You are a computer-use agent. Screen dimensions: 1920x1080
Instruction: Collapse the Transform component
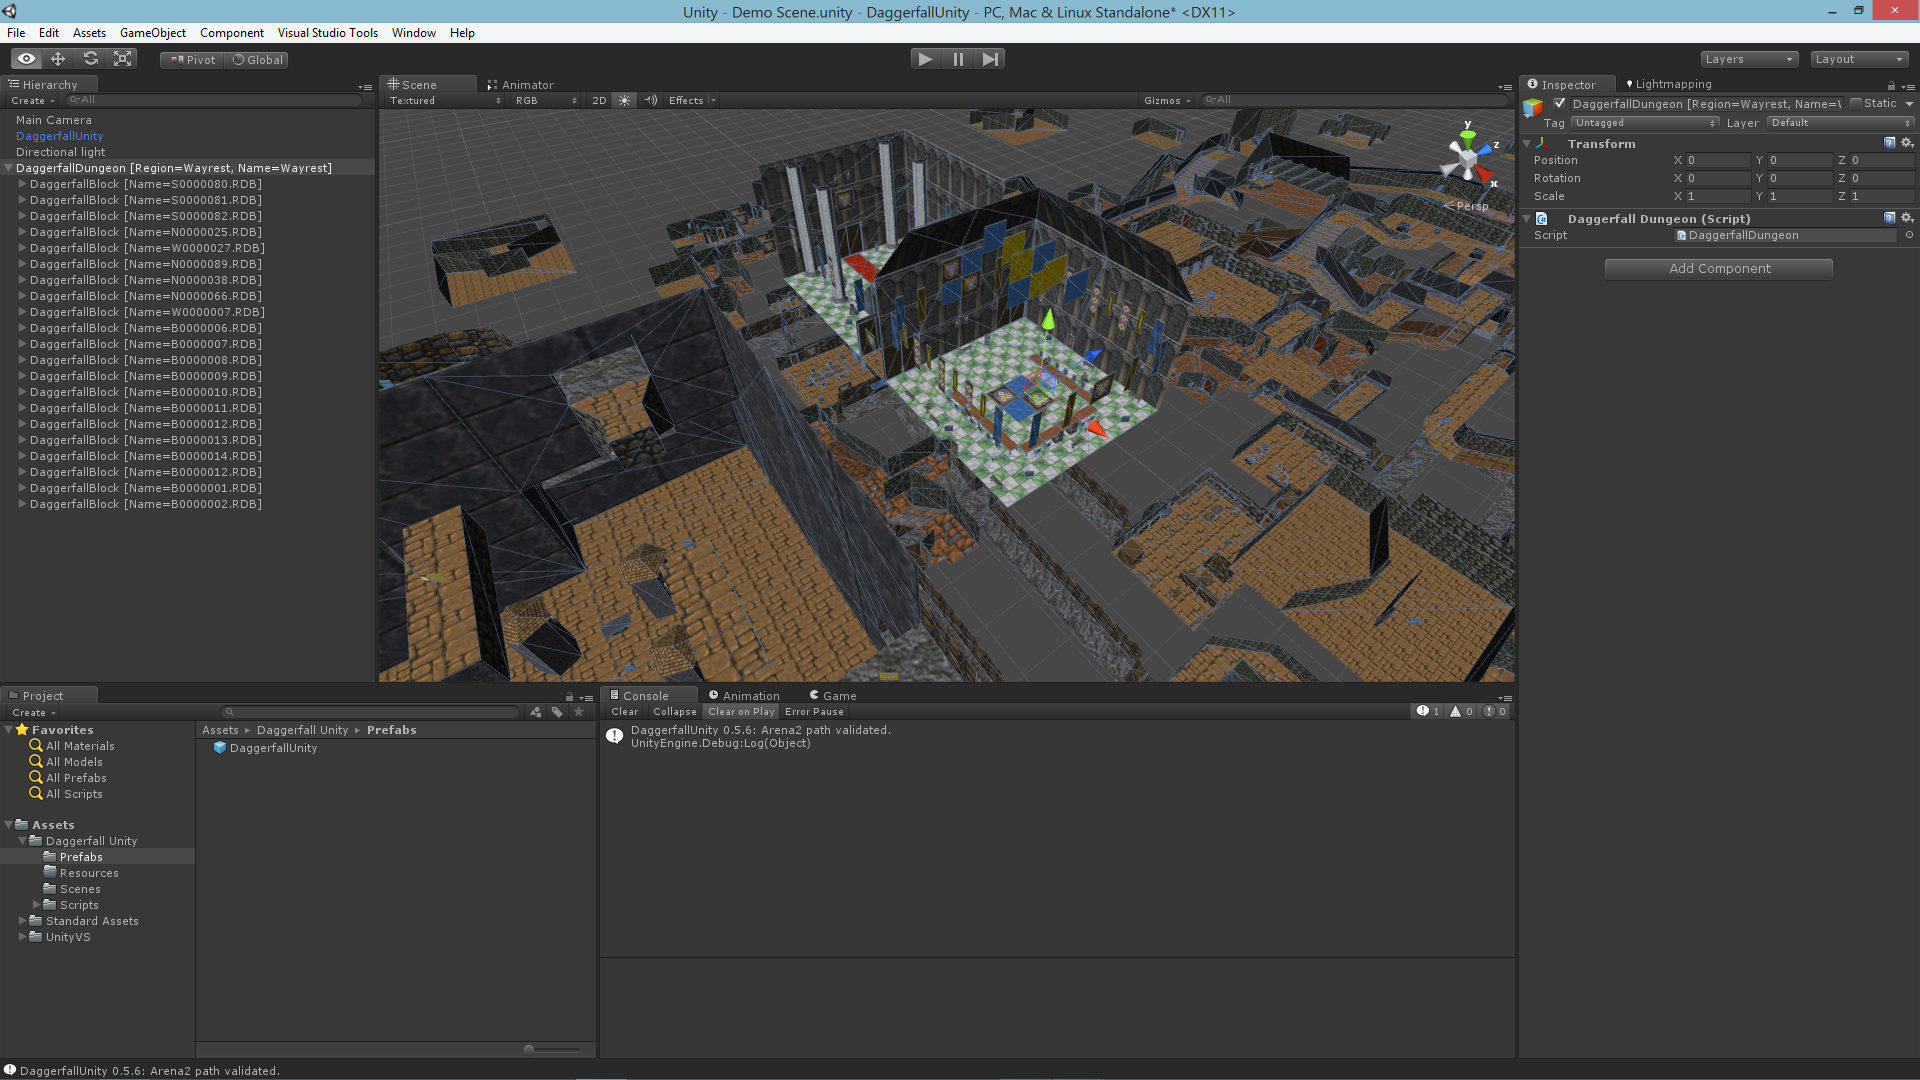(x=1527, y=144)
